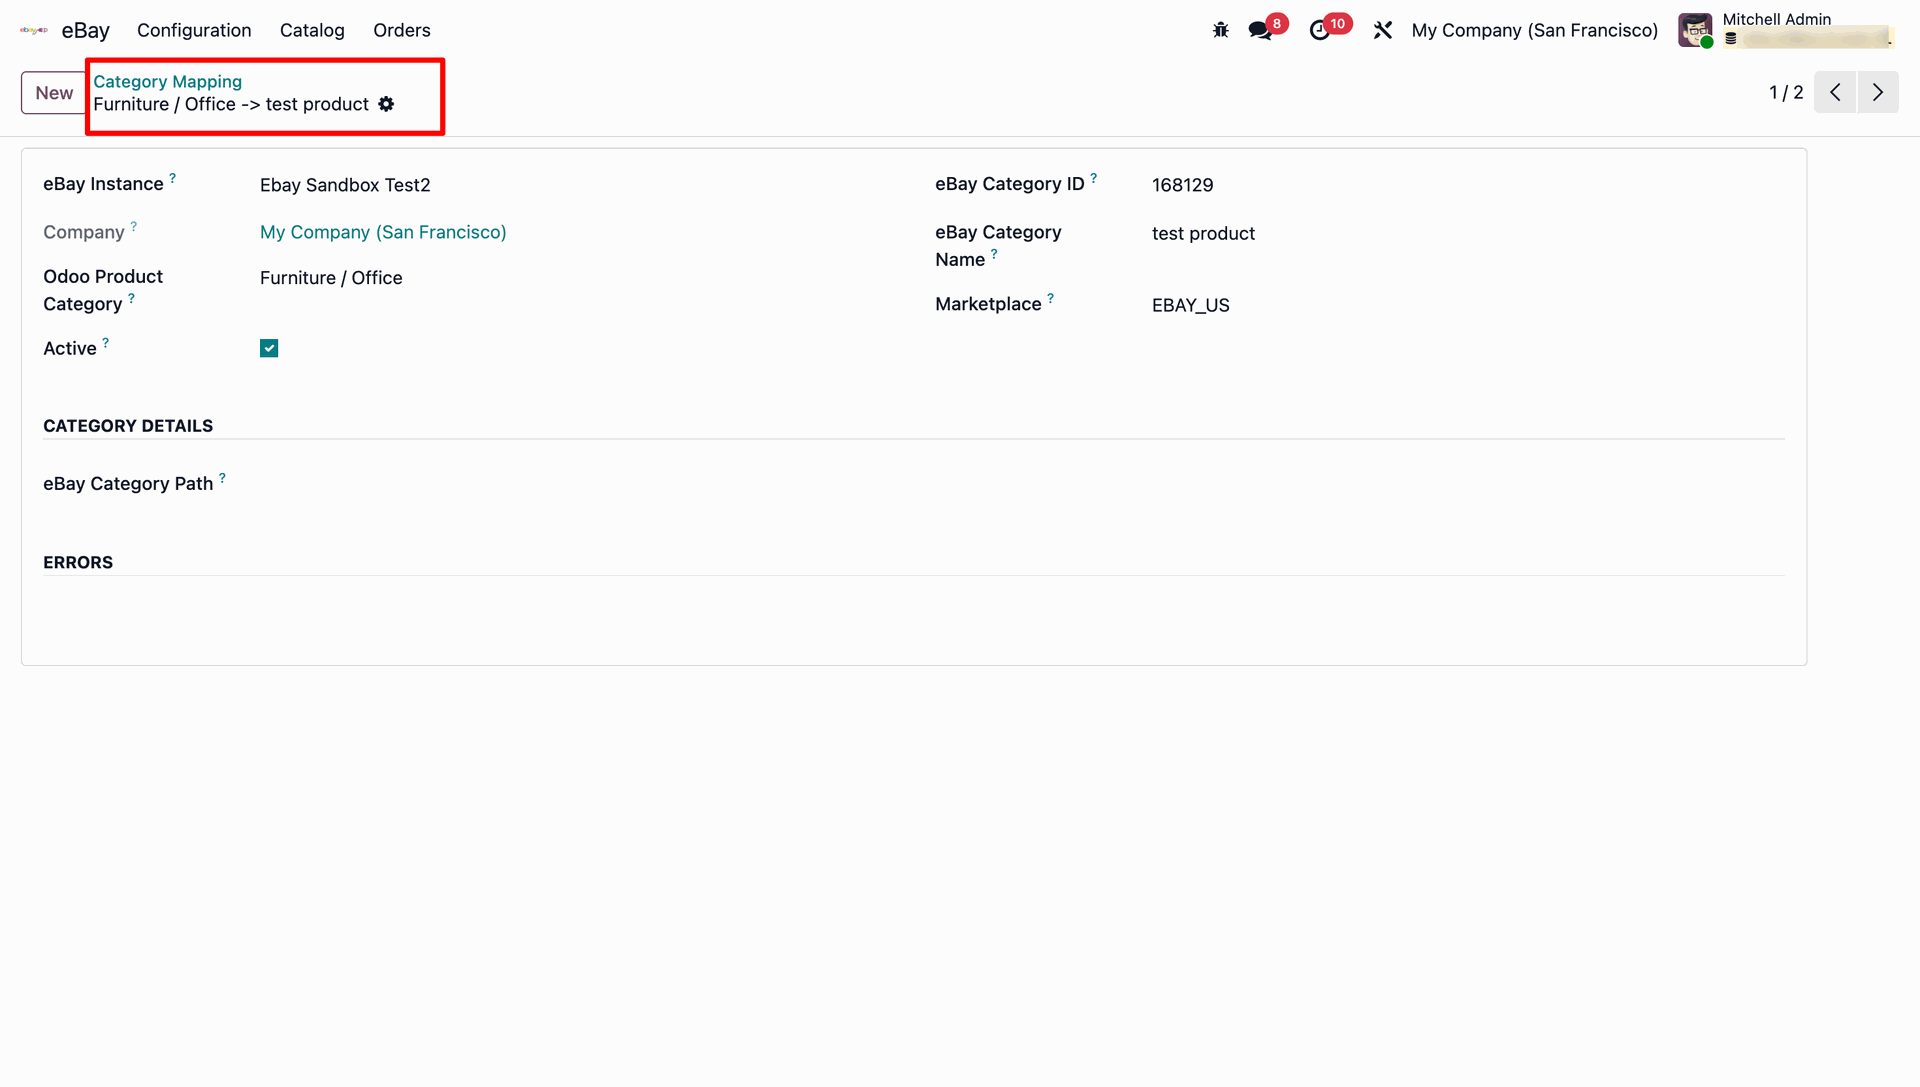Open the wrench tools icon
Screen dimensions: 1920x1087
[x=1383, y=30]
